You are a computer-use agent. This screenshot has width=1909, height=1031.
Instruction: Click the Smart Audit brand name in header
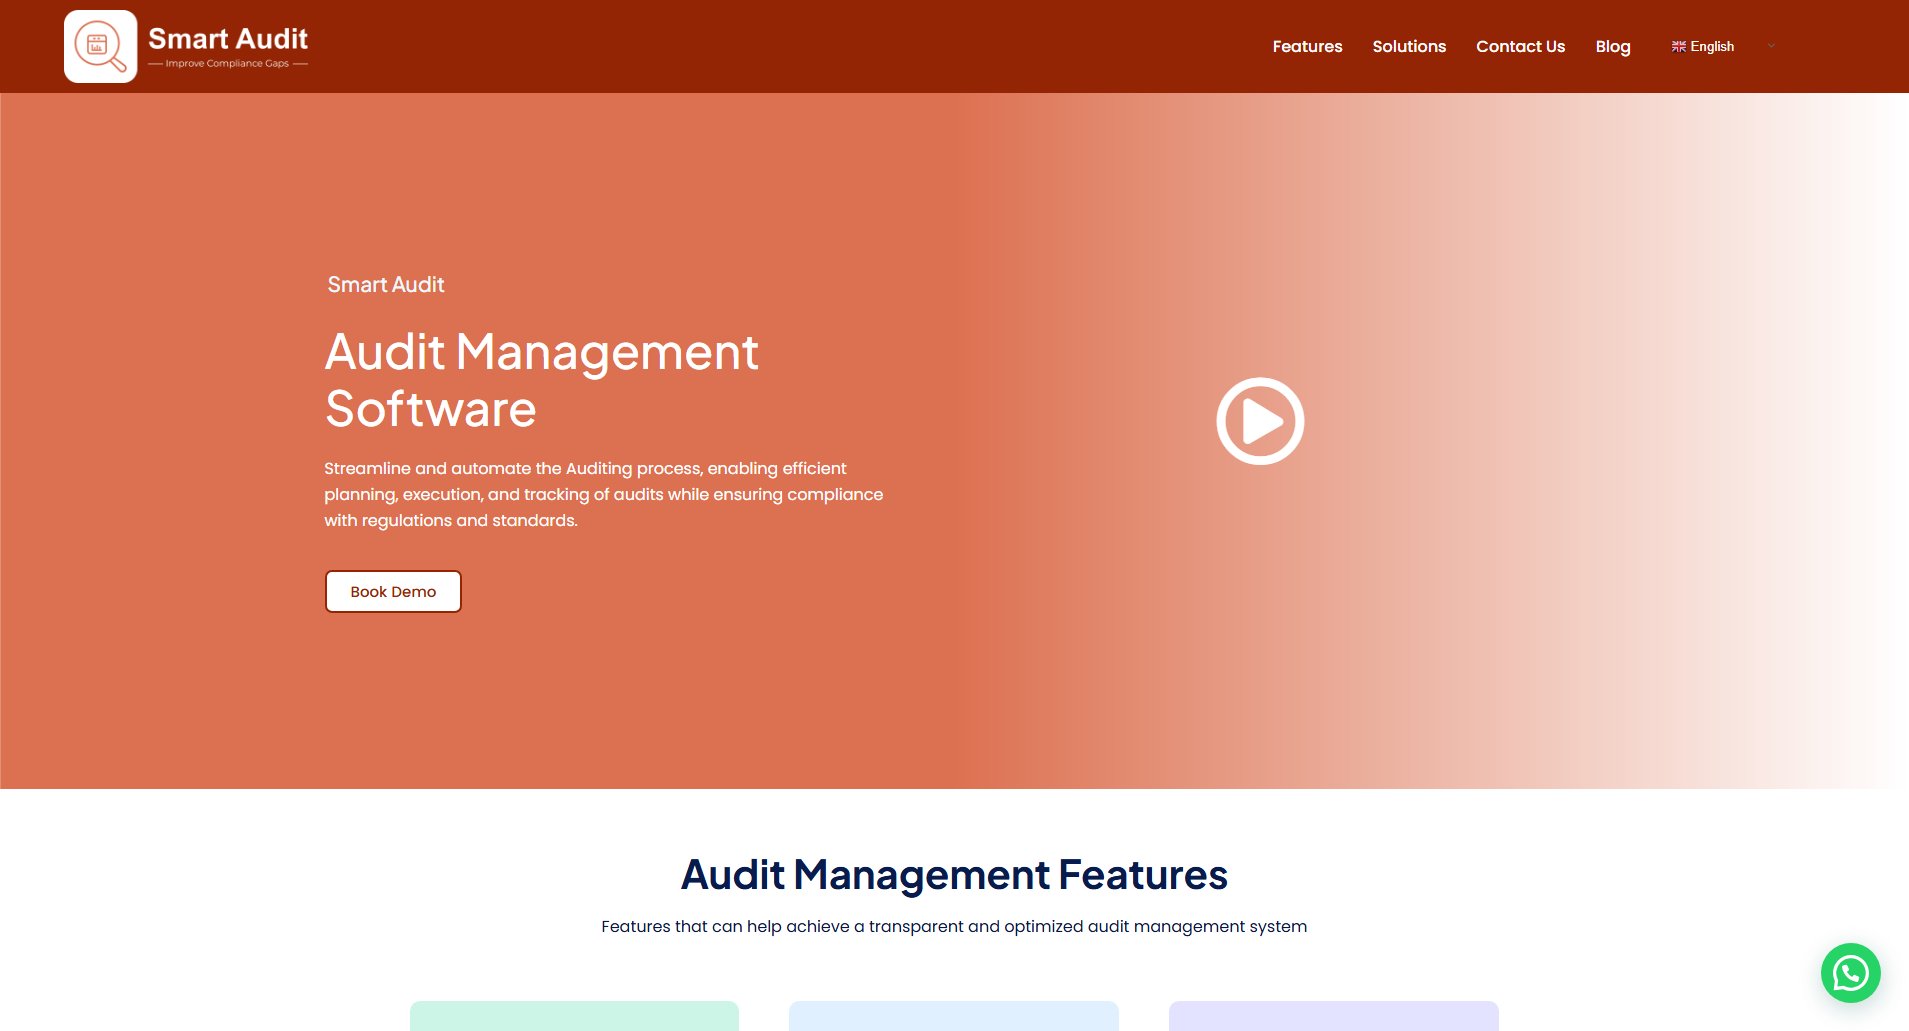(x=228, y=39)
